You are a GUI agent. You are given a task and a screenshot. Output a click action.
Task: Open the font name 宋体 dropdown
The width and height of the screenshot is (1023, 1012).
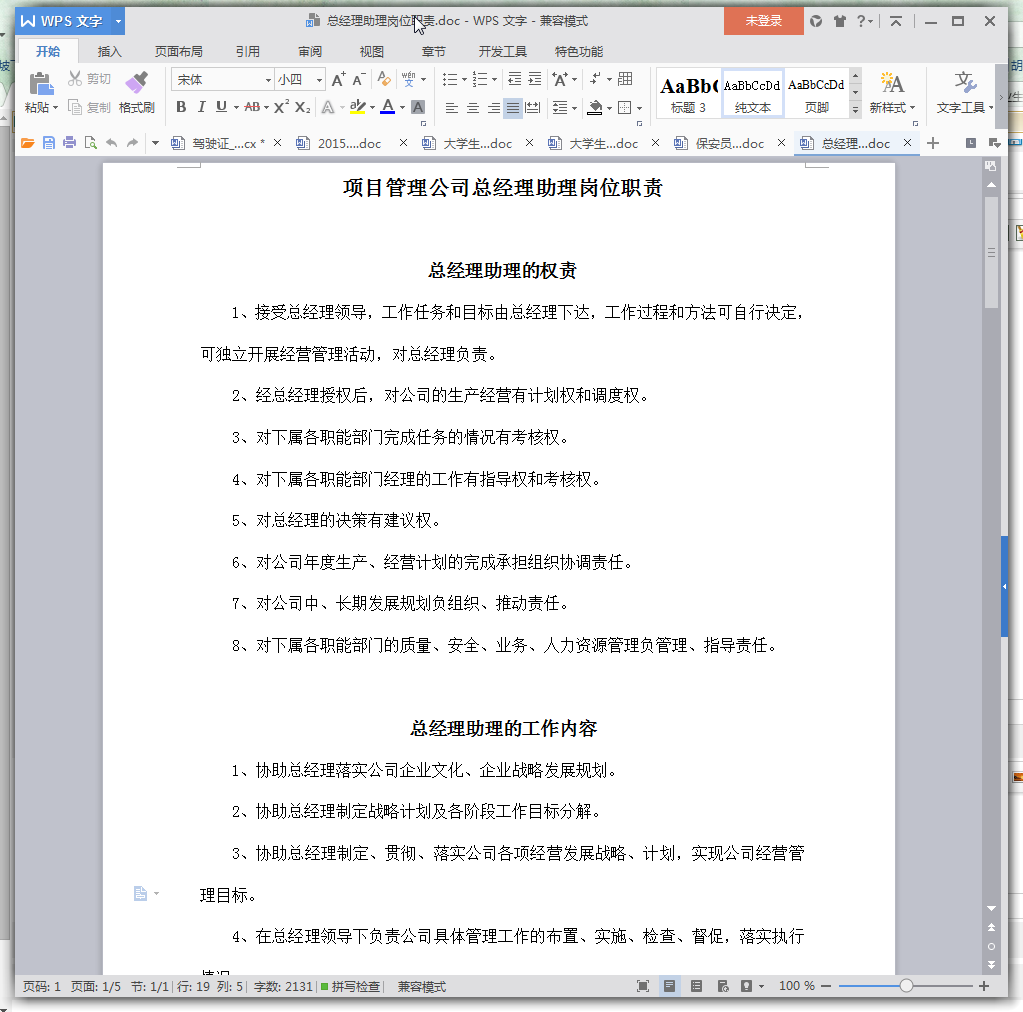(x=267, y=80)
